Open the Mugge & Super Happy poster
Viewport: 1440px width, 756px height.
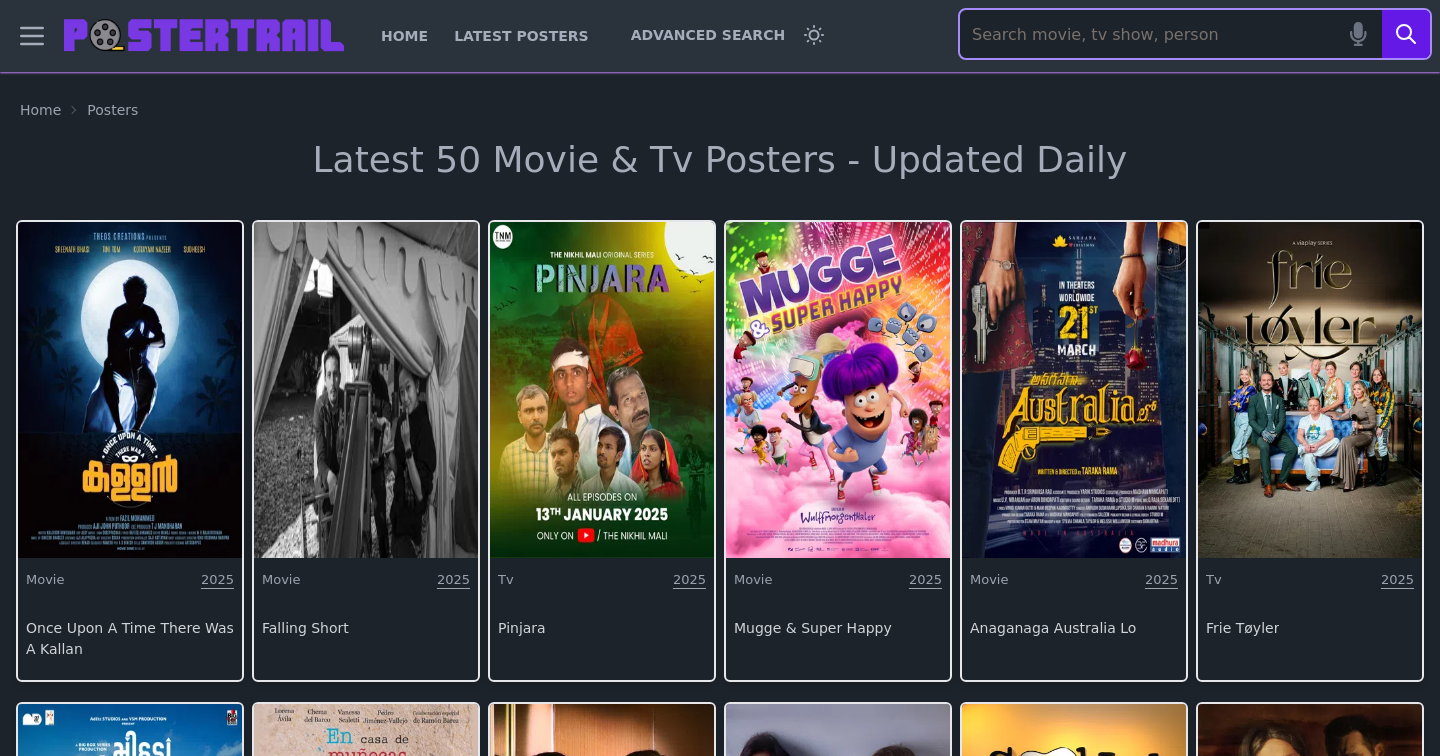[838, 390]
